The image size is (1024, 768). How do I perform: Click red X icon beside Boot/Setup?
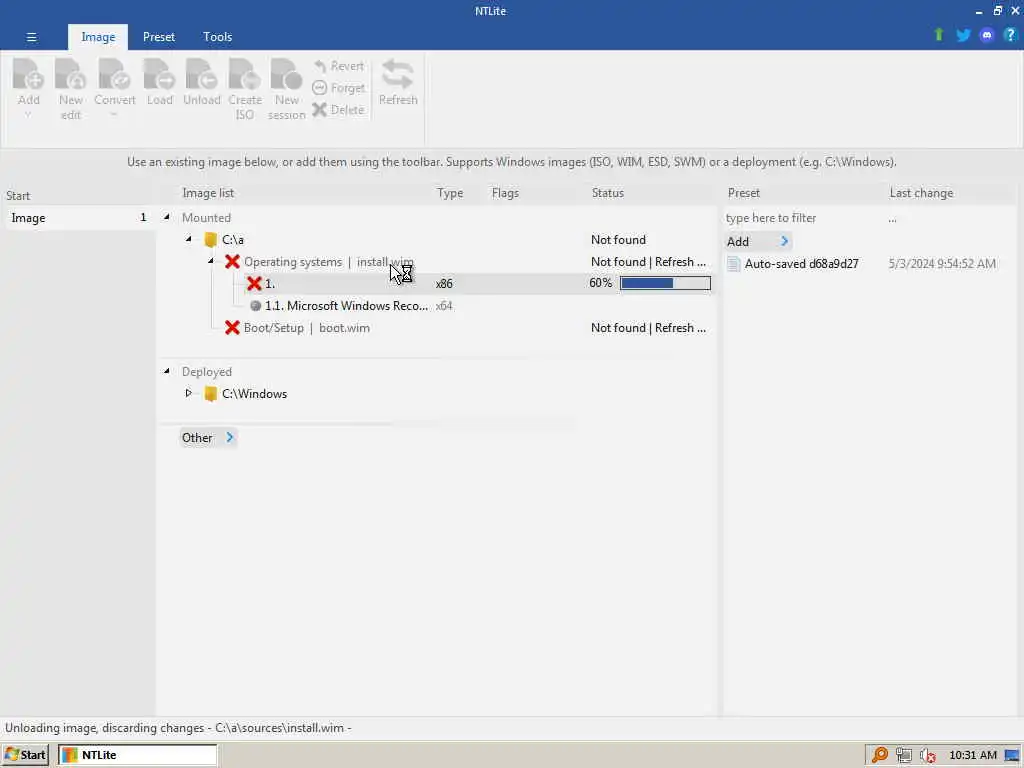click(232, 328)
